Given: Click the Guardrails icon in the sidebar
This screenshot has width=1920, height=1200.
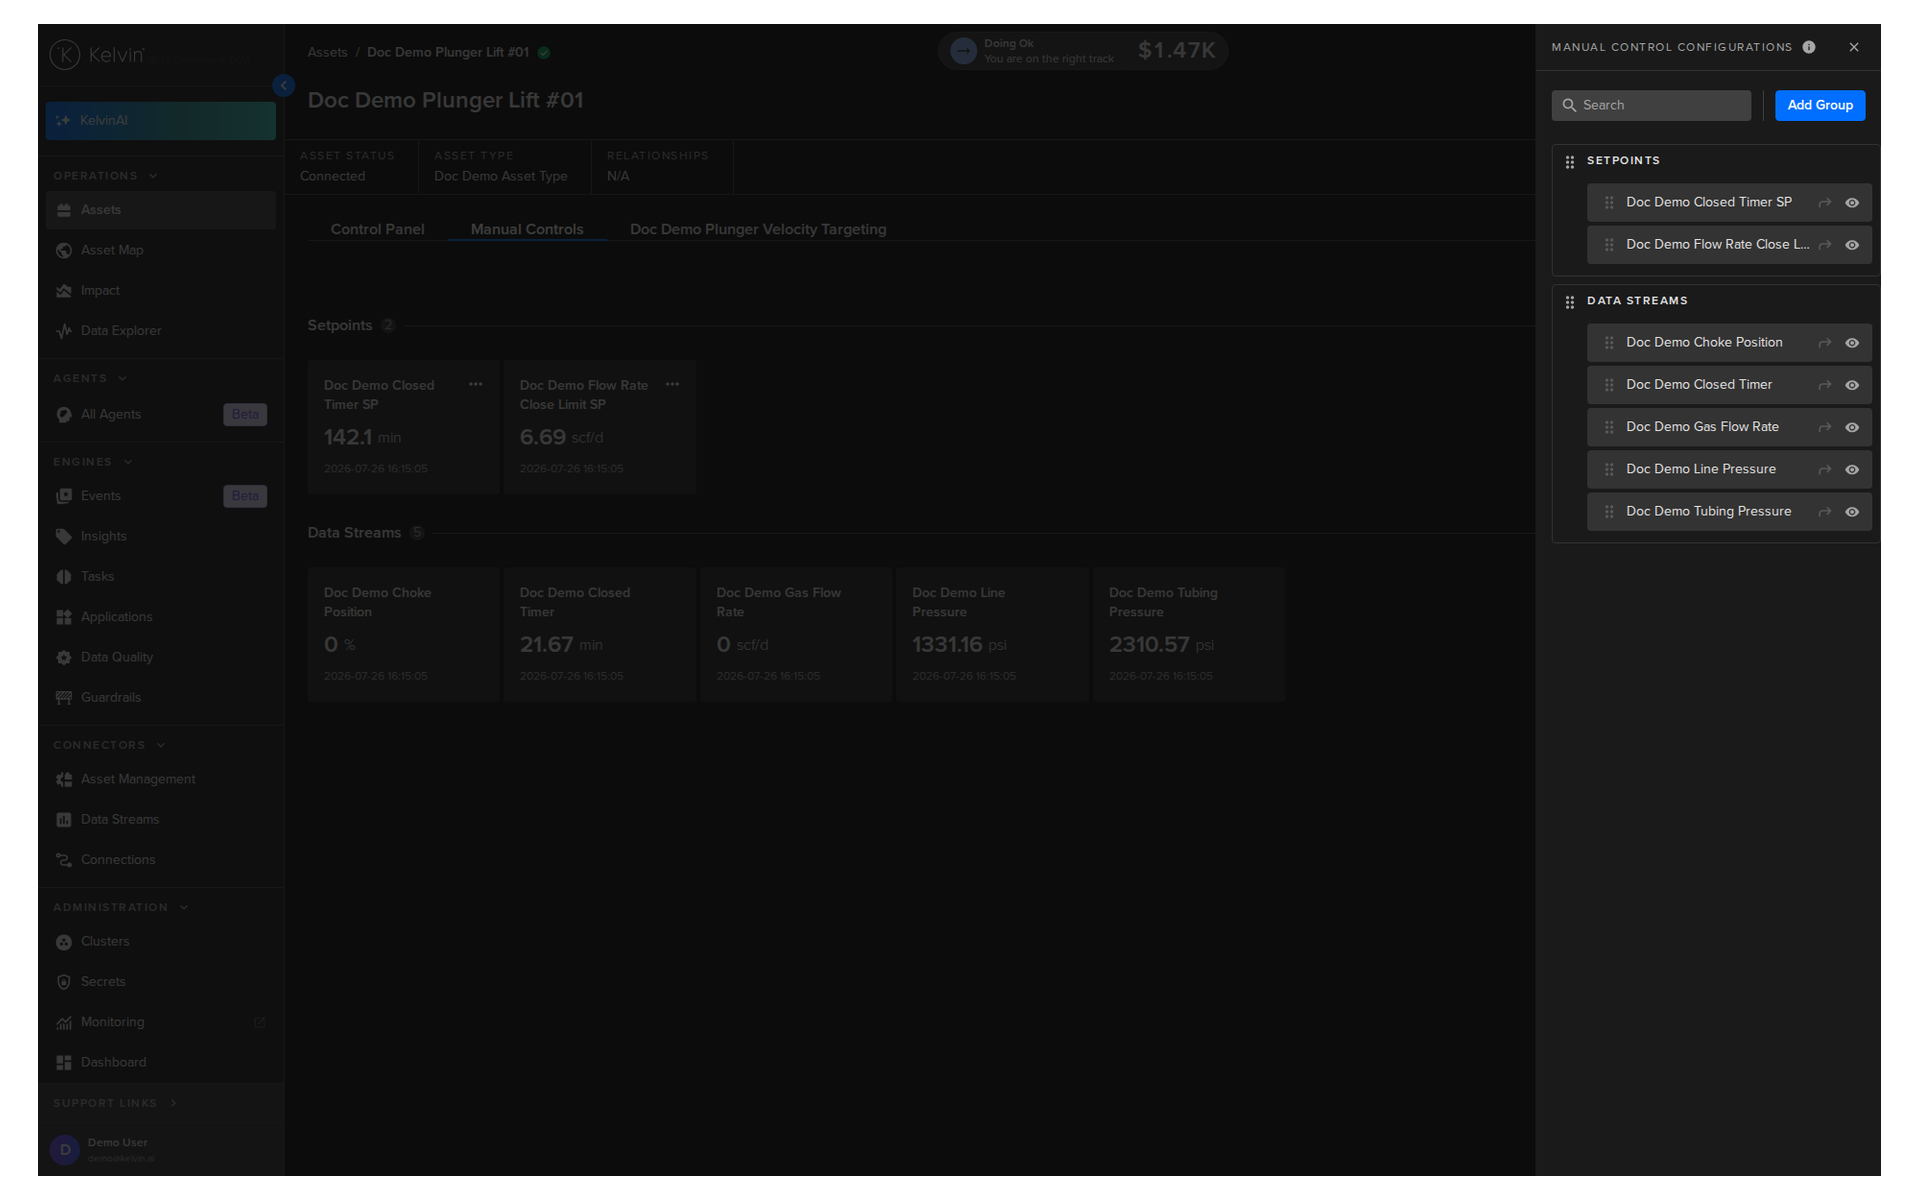Looking at the screenshot, I should point(64,698).
